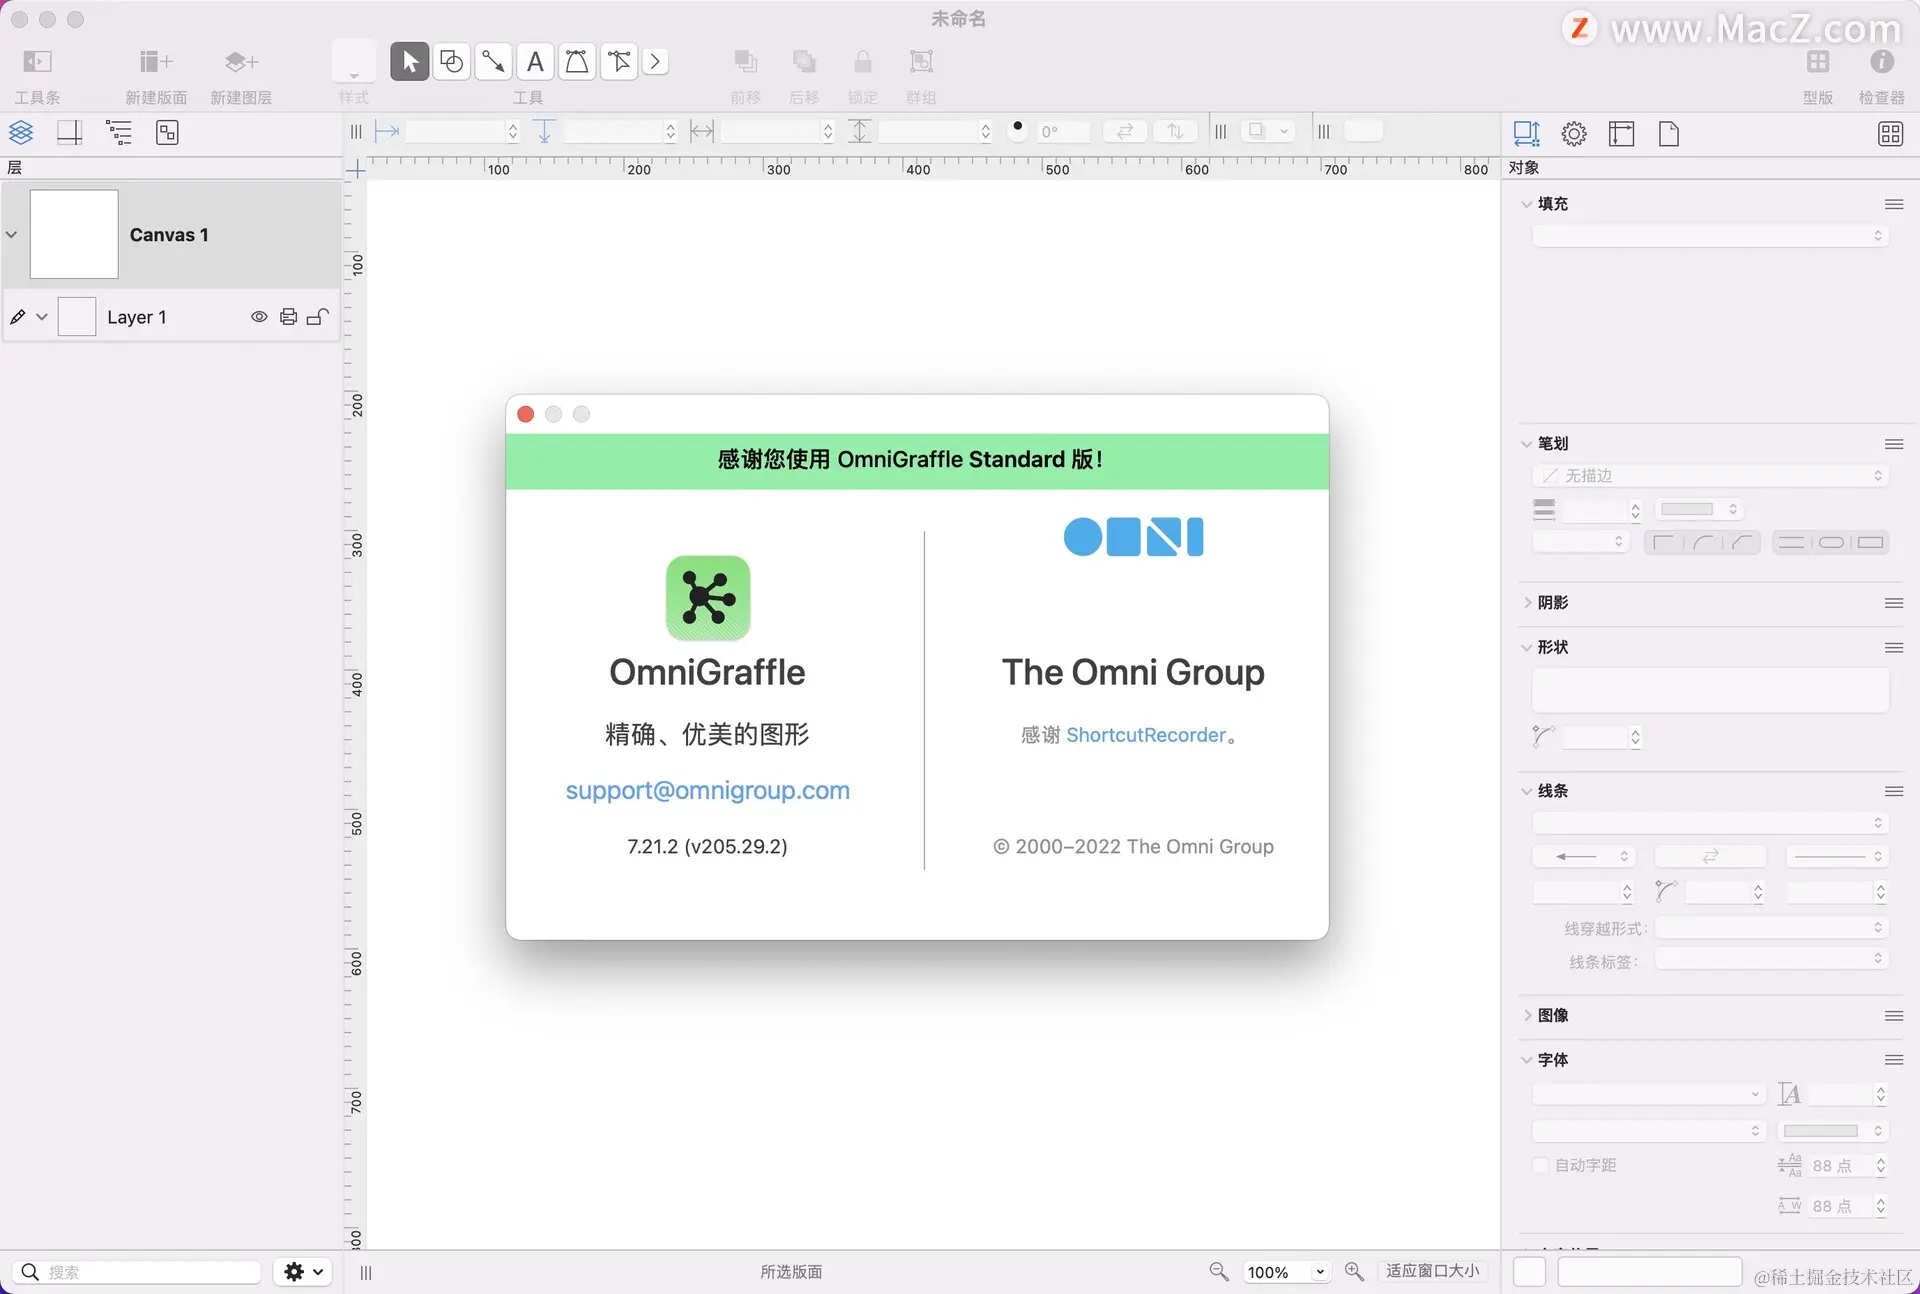This screenshot has width=1920, height=1294.
Task: Switch to the Canvas inspector tab
Action: [1621, 134]
